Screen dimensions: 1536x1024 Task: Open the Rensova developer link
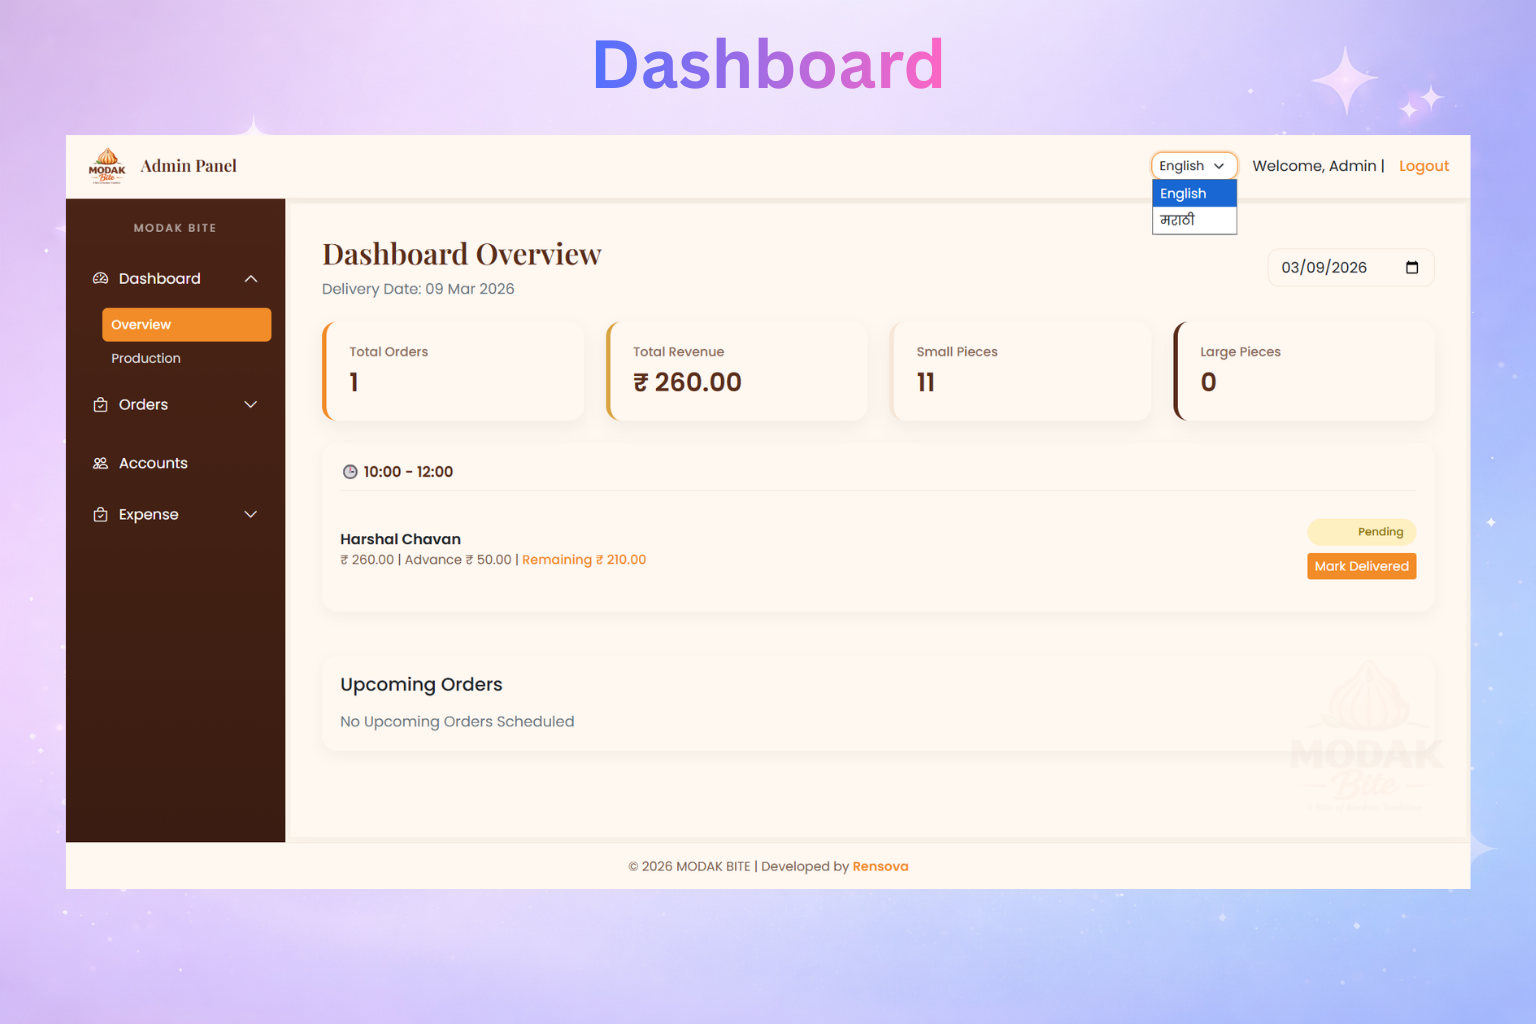coord(880,867)
